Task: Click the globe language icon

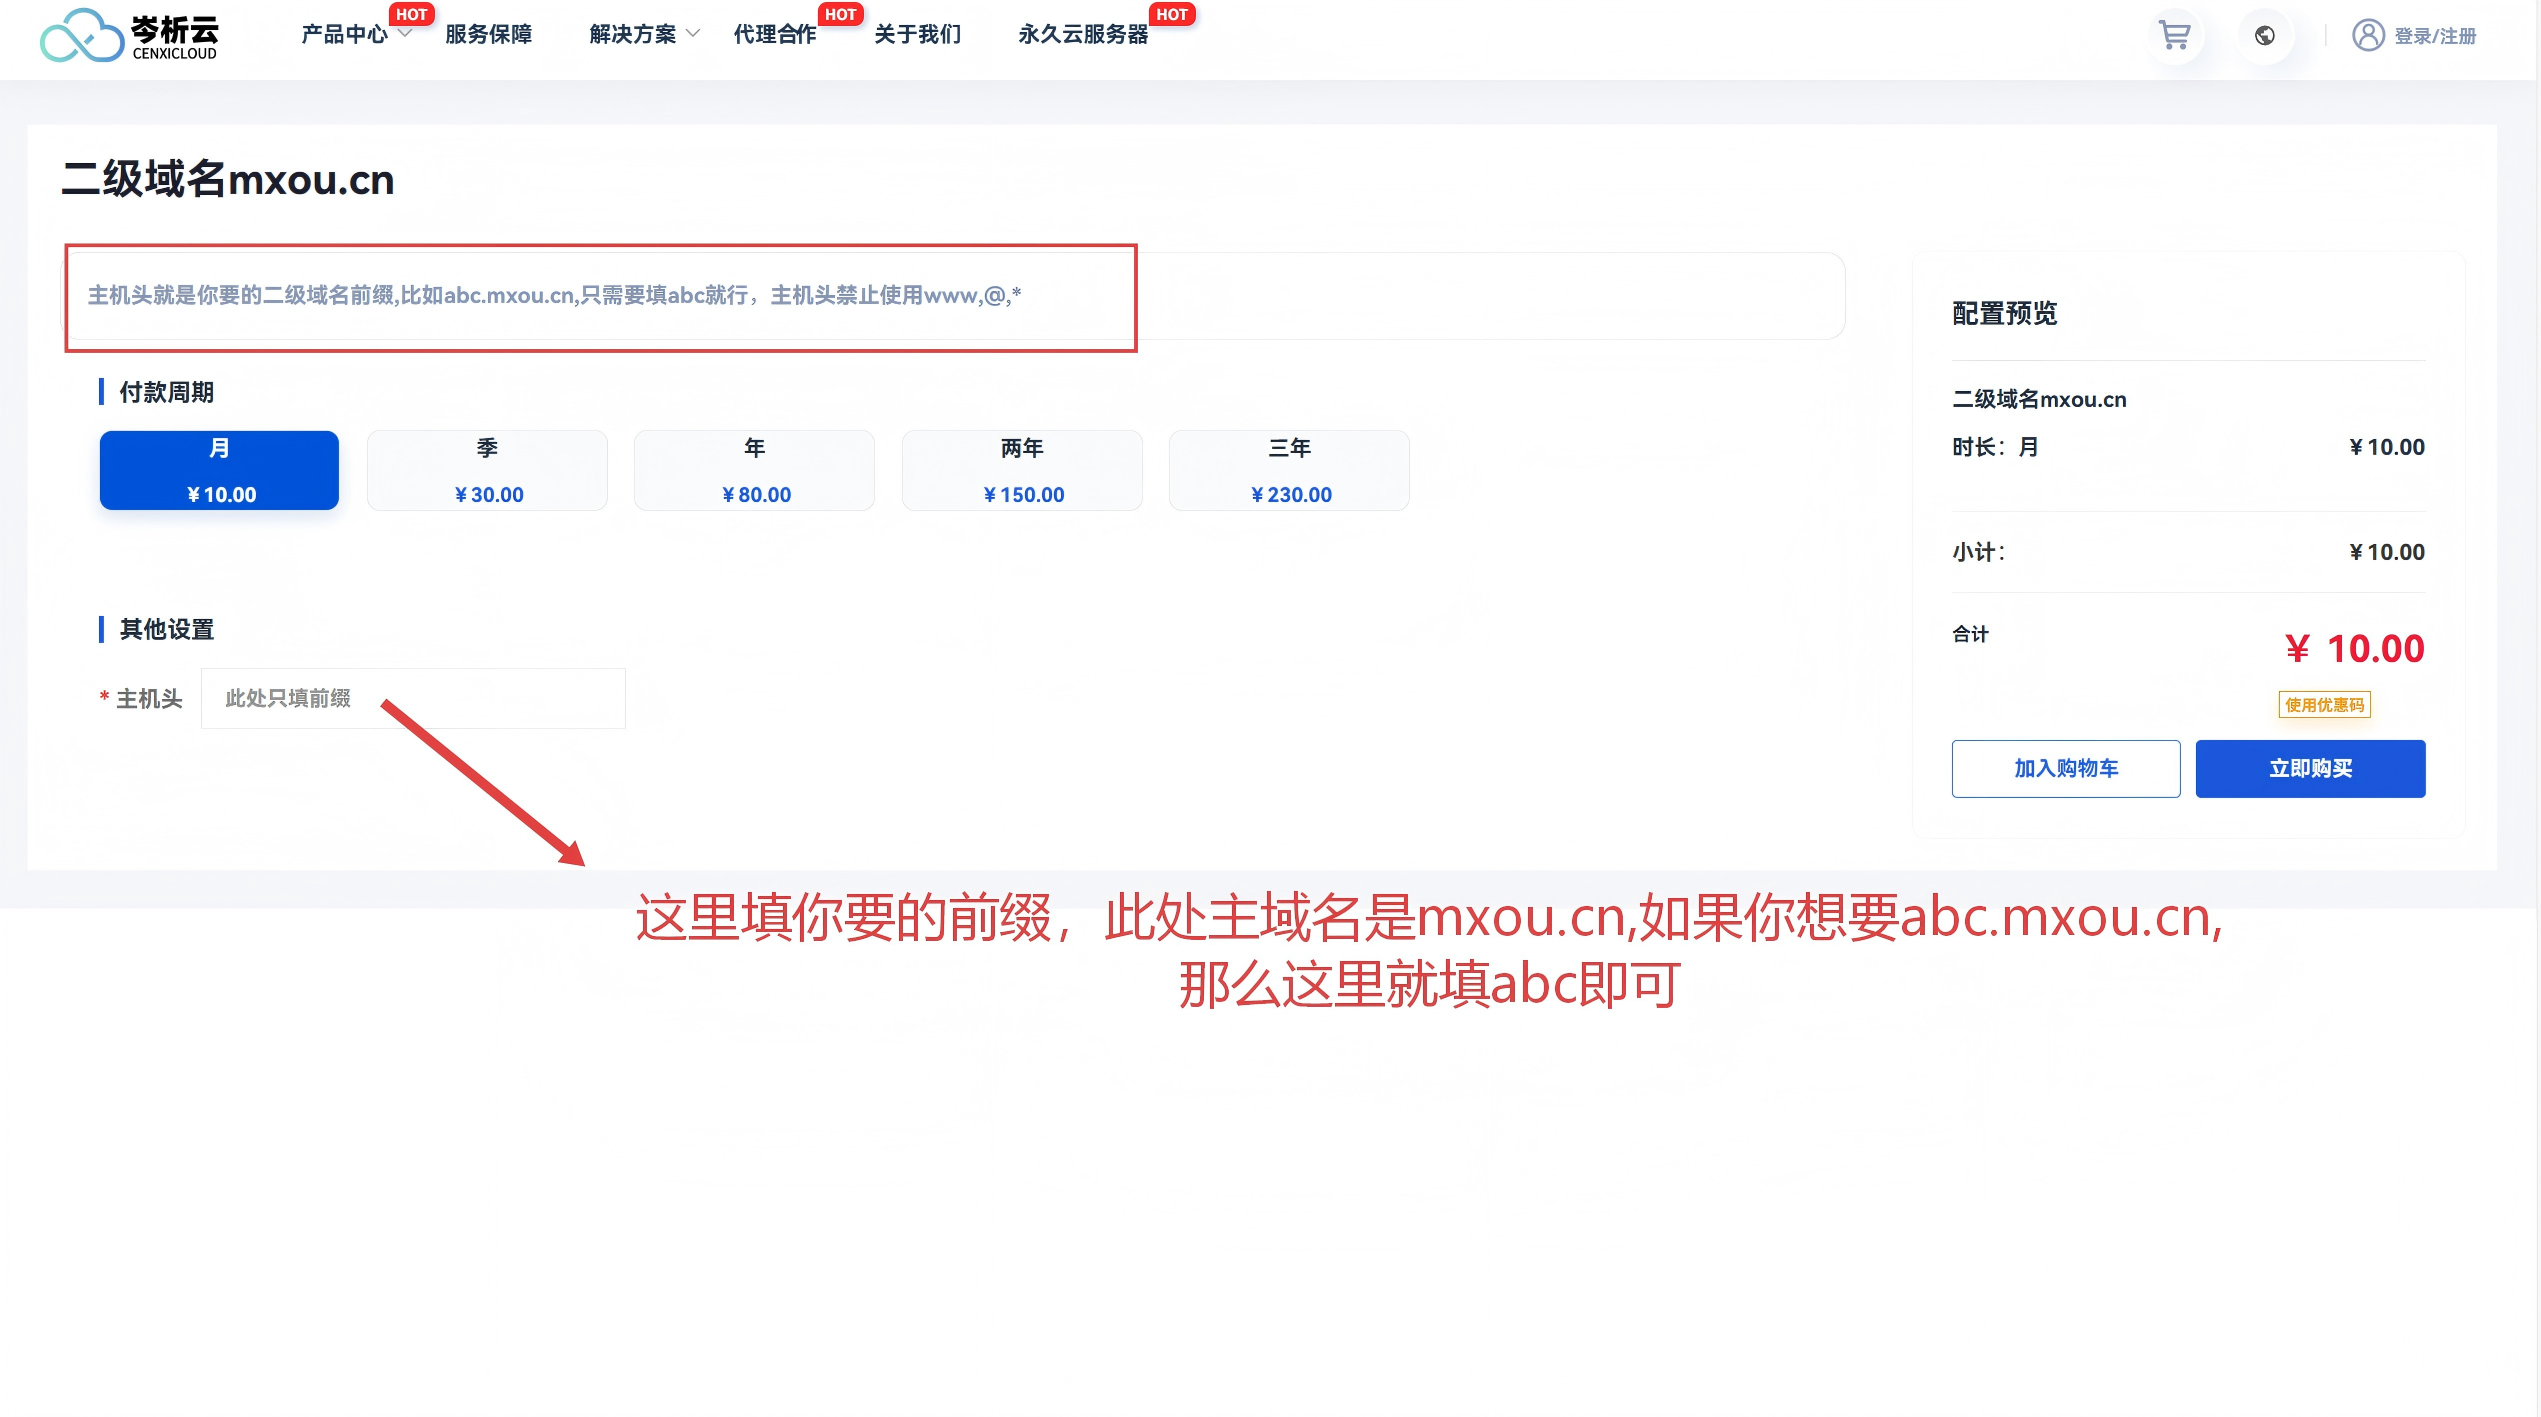Action: point(2264,36)
